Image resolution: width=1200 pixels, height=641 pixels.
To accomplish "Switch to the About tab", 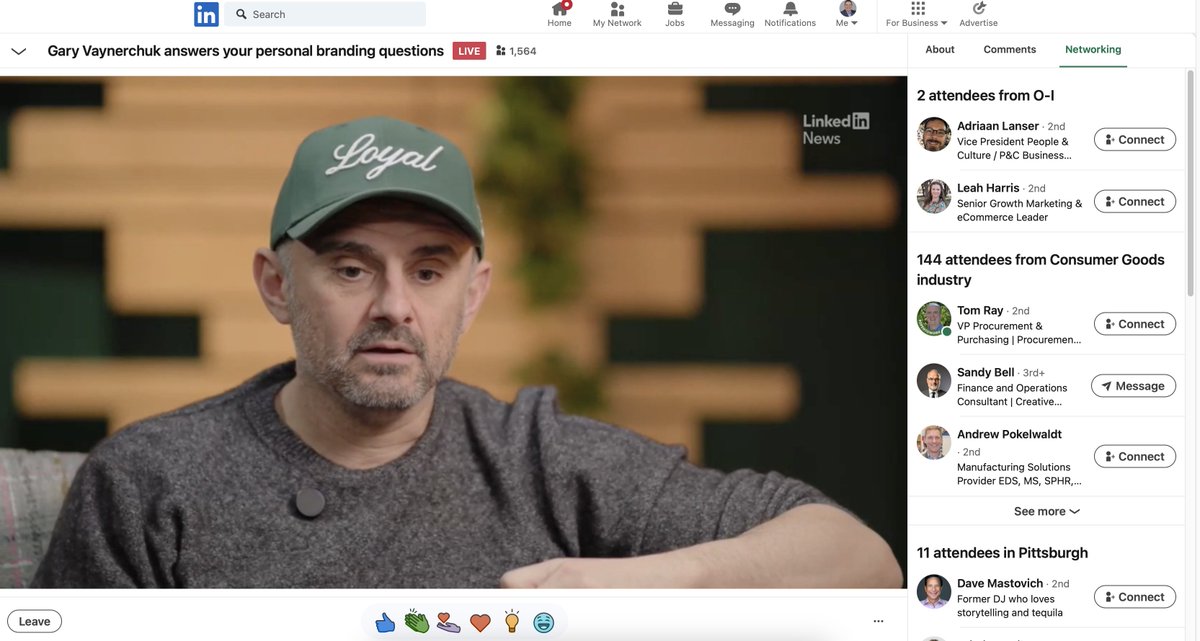I will pyautogui.click(x=940, y=49).
